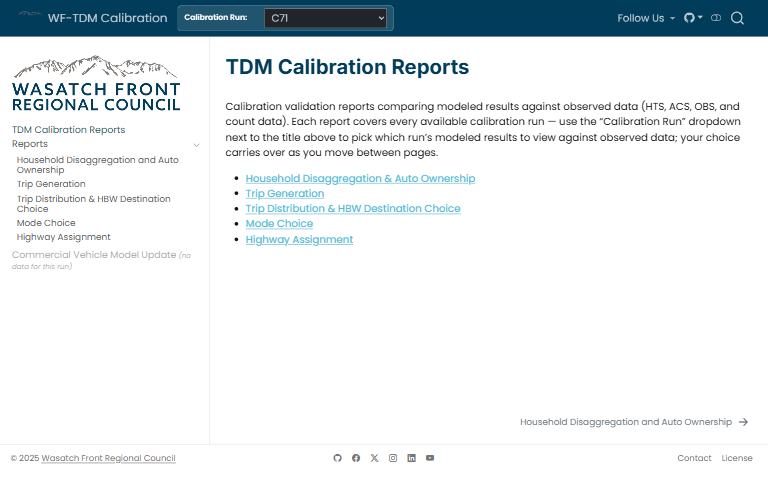Follow Highway Assignment link in bullet list
Screen dimensions: 768x480
tap(299, 240)
